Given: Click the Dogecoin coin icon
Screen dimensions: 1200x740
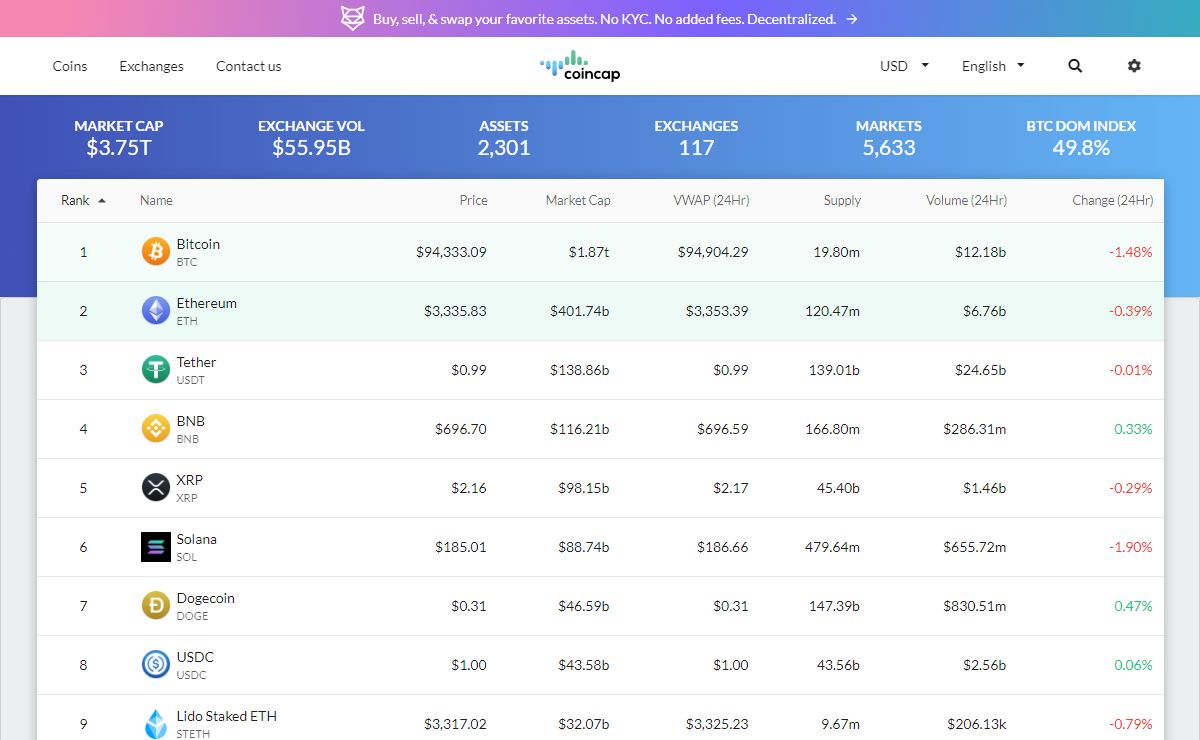Looking at the screenshot, I should tap(155, 606).
